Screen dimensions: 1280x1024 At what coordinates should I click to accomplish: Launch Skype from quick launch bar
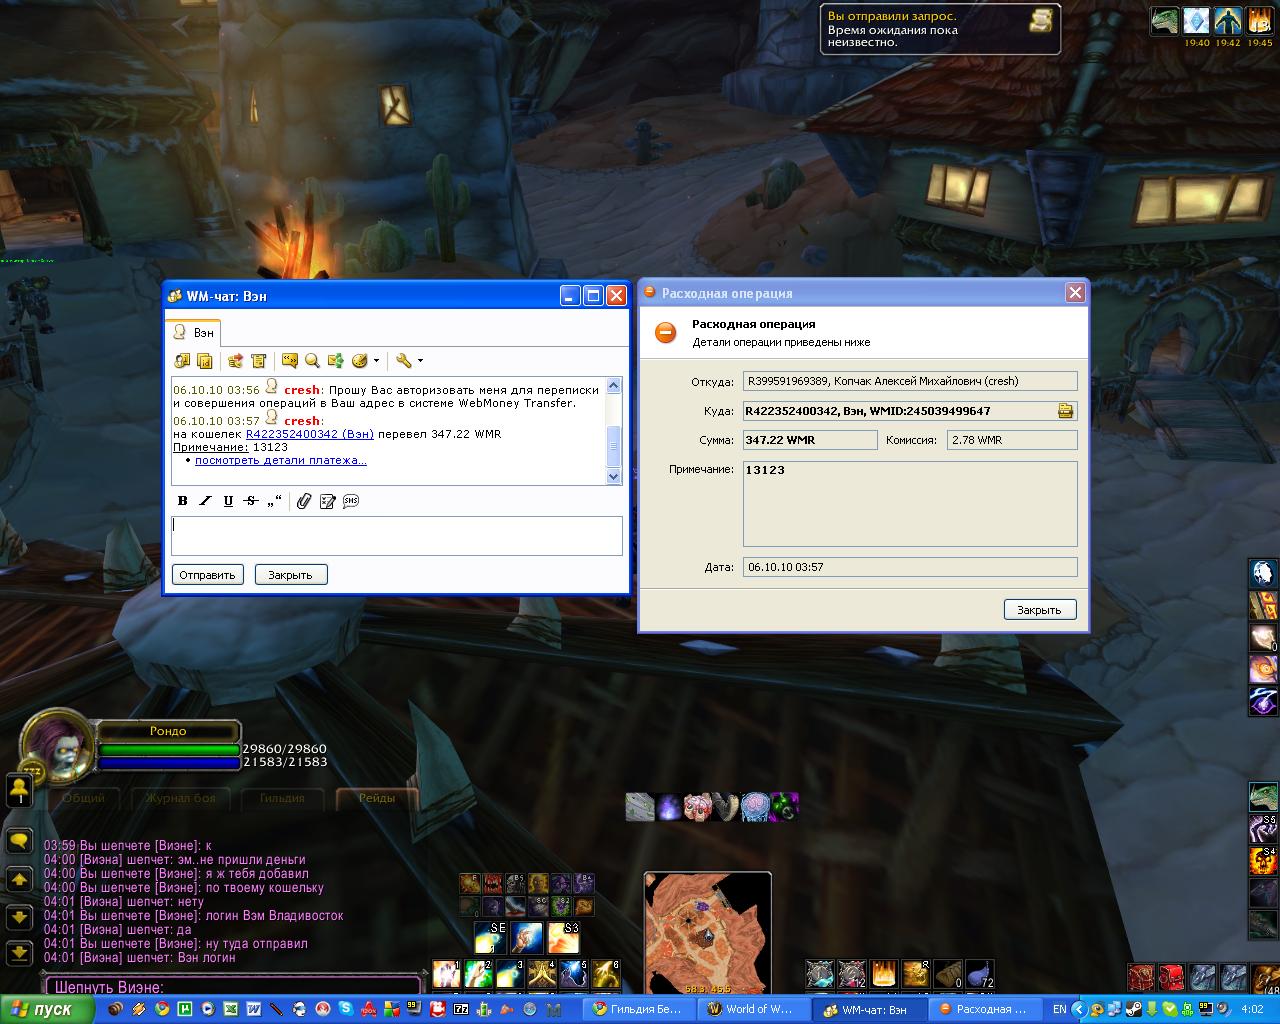345,1009
